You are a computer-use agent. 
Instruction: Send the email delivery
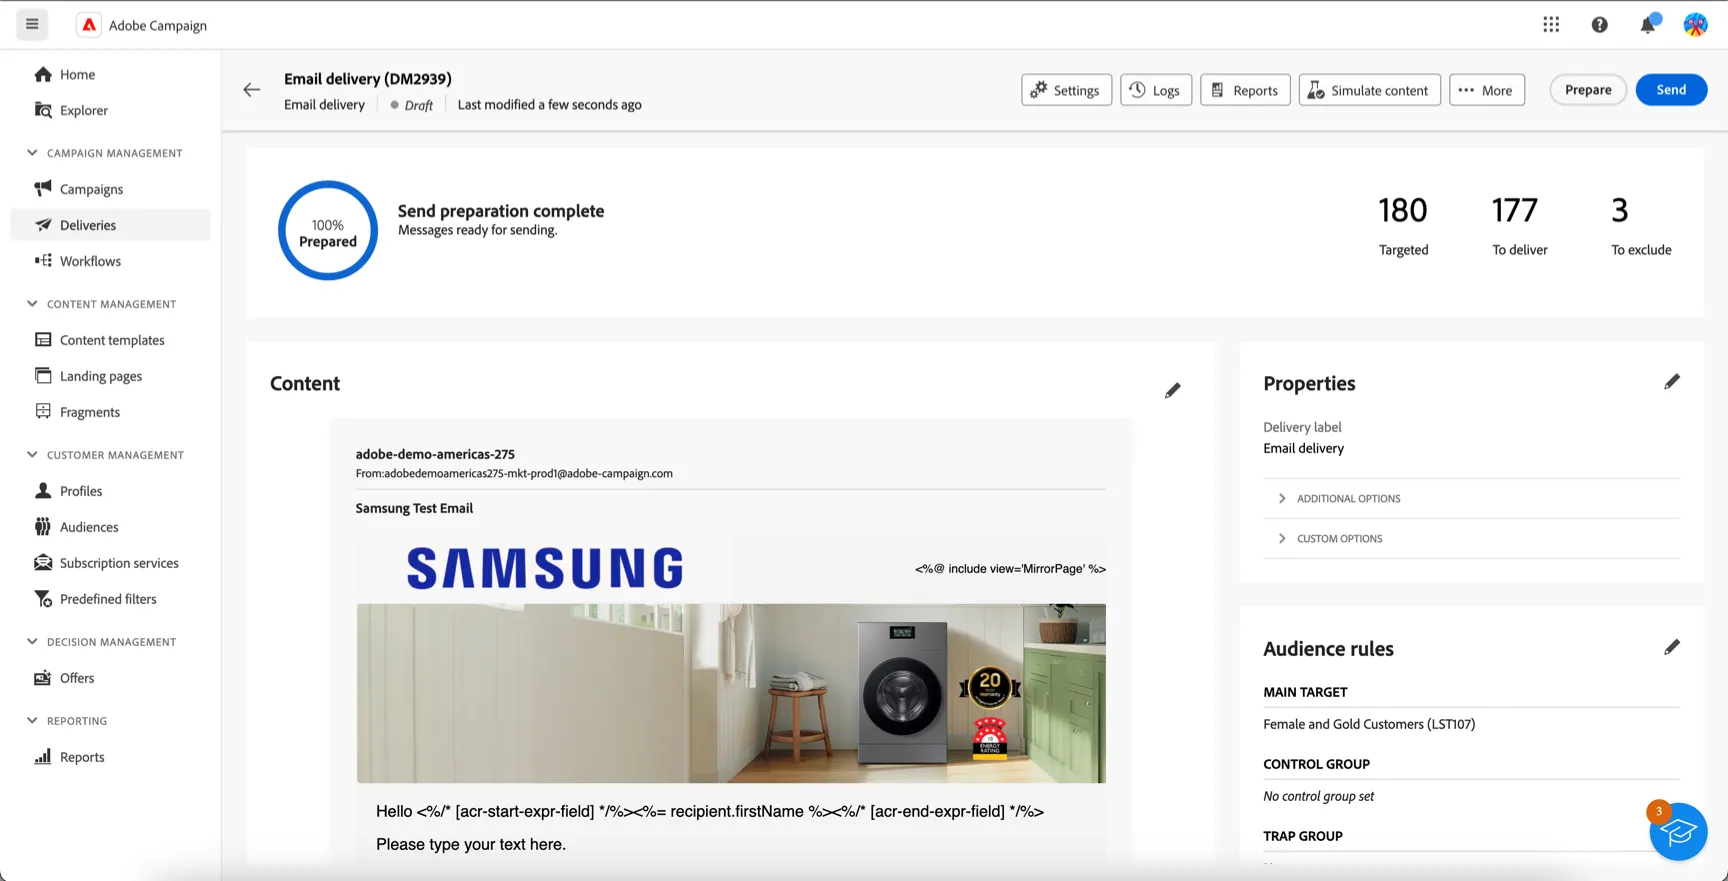[1671, 90]
